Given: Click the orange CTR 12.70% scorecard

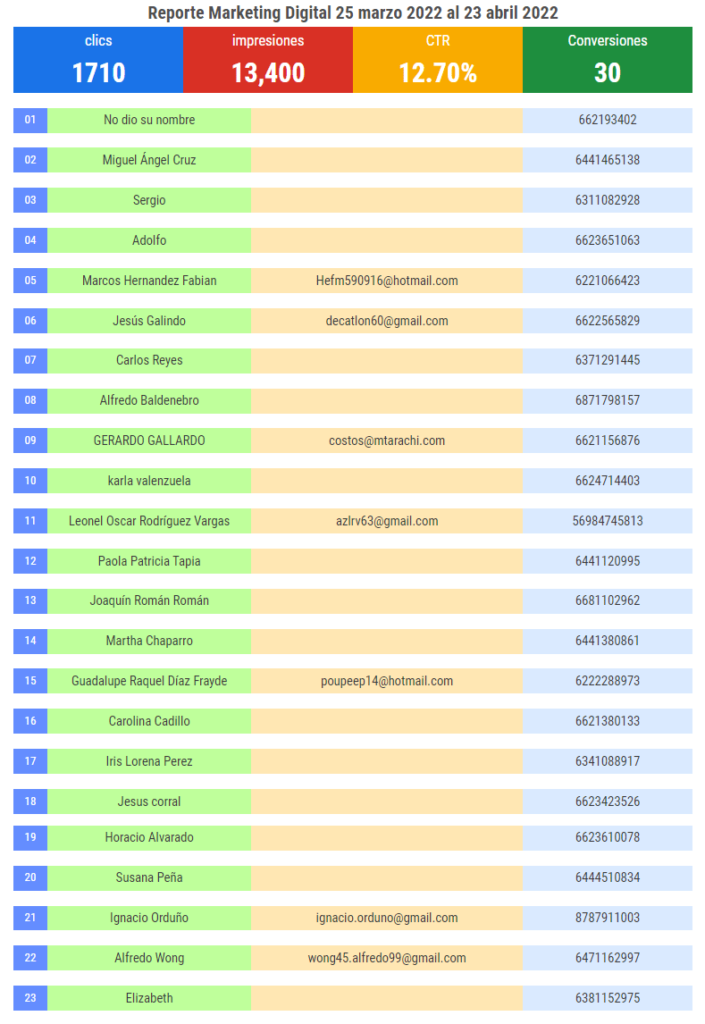Looking at the screenshot, I should (438, 59).
